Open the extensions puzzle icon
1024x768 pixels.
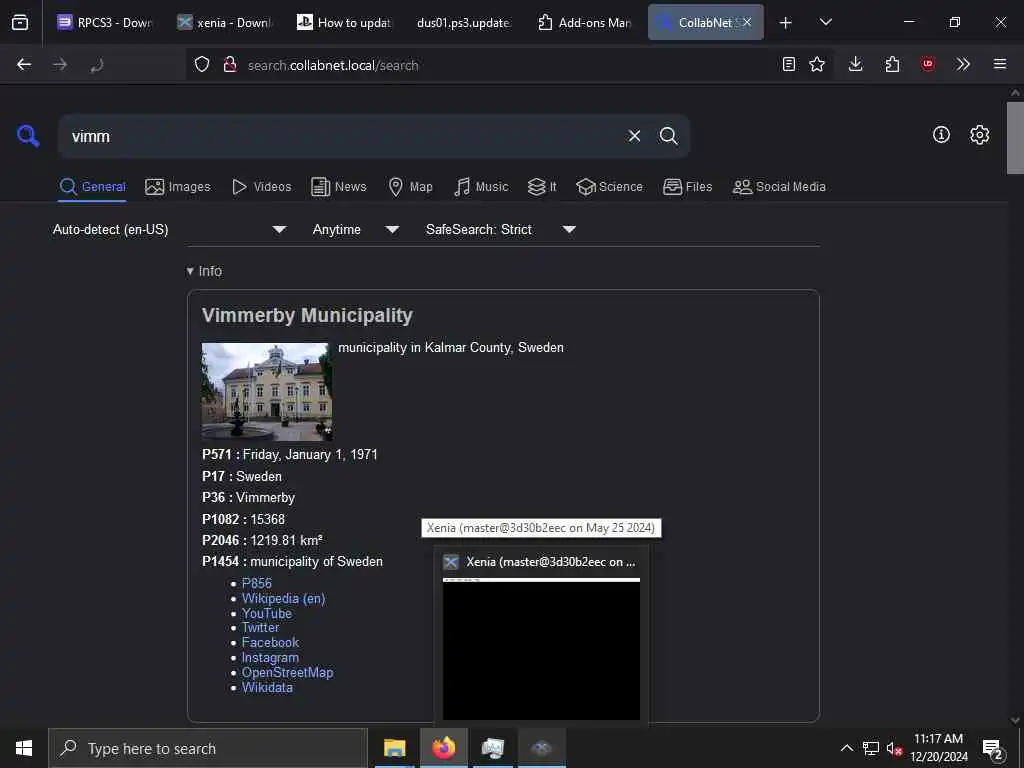coord(892,64)
